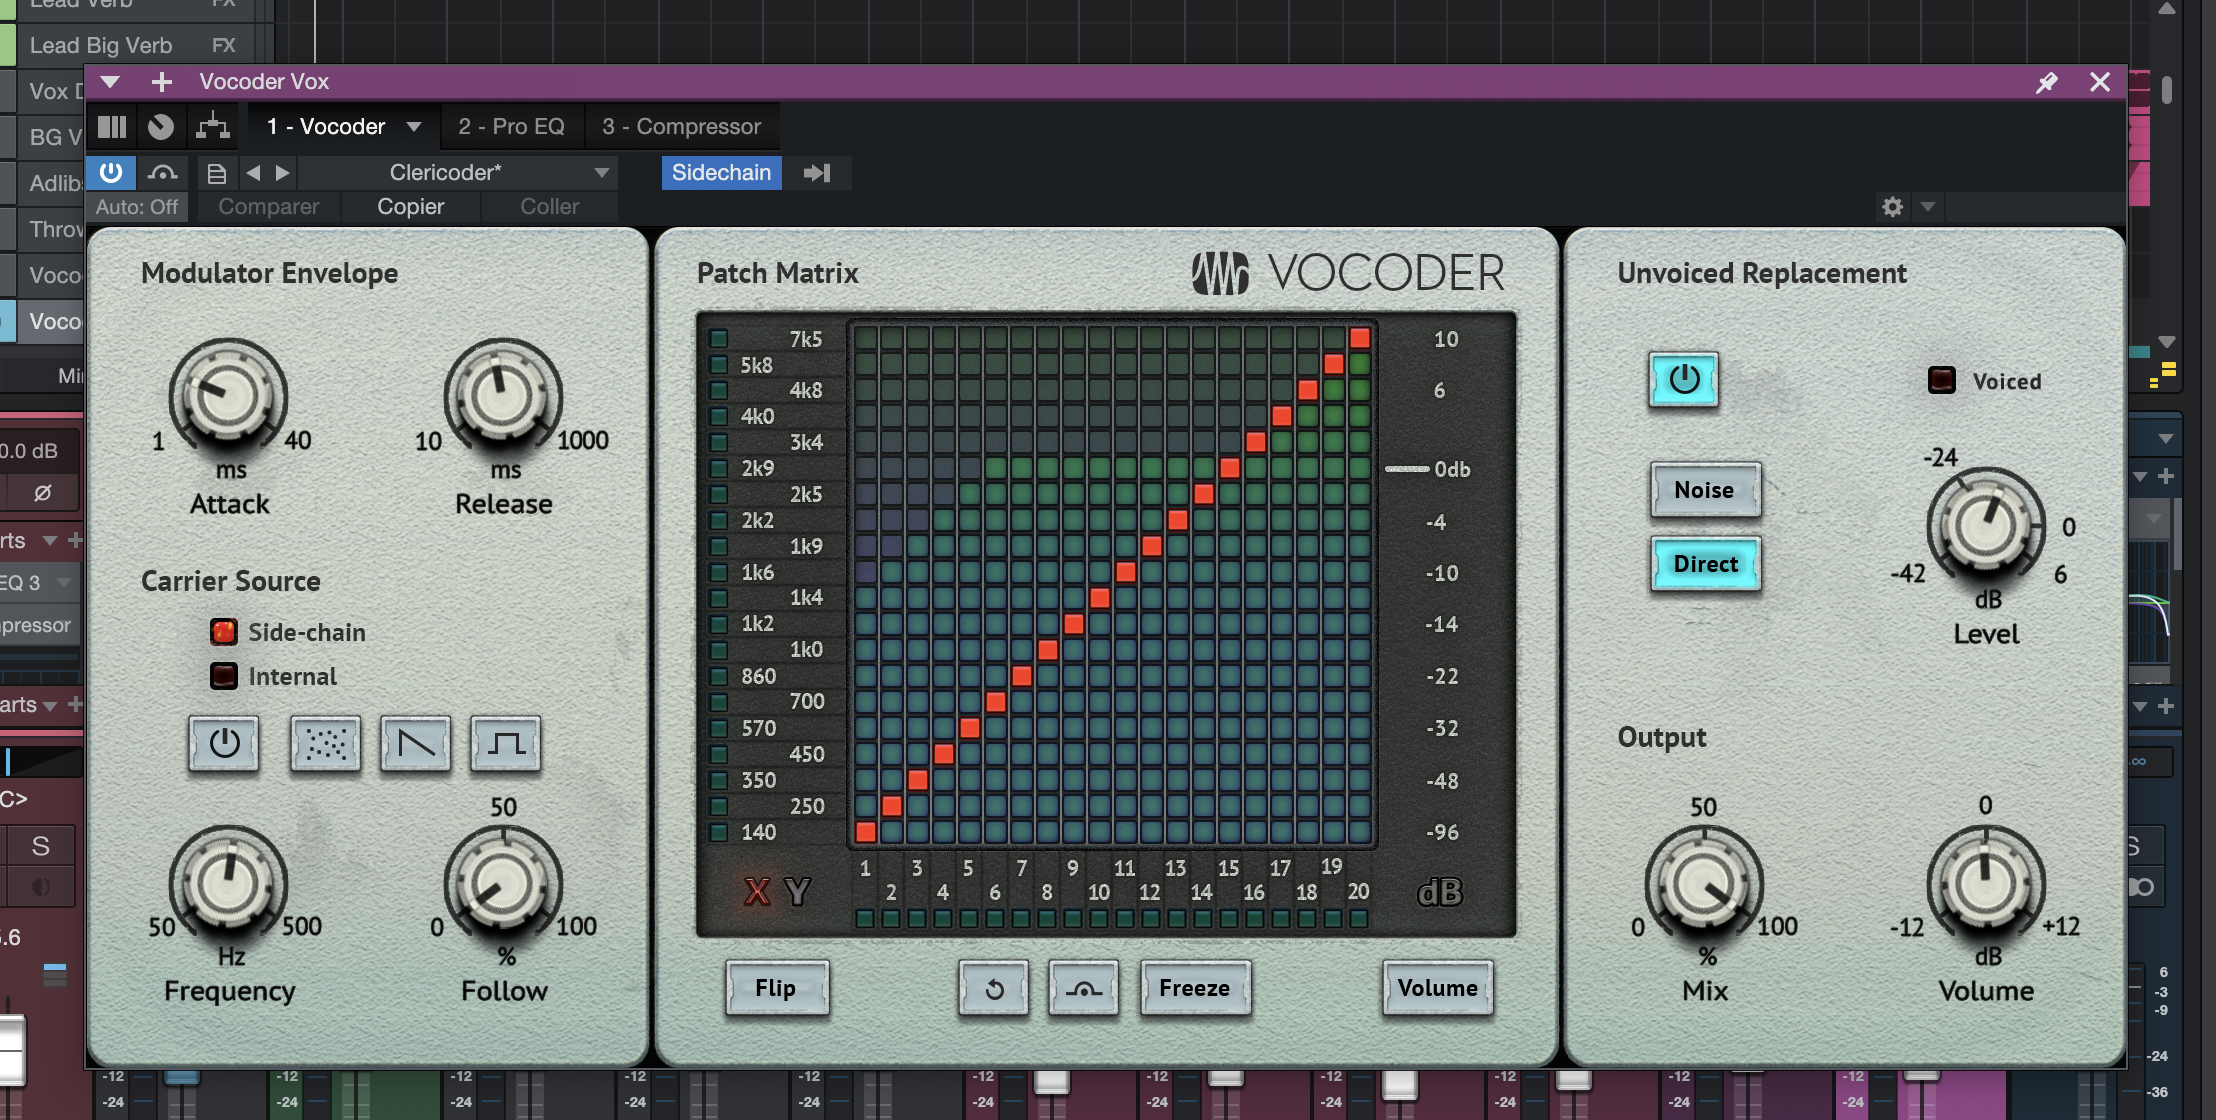Image resolution: width=2216 pixels, height=1120 pixels.
Task: Click the Voiced indicator LED
Action: point(1941,380)
